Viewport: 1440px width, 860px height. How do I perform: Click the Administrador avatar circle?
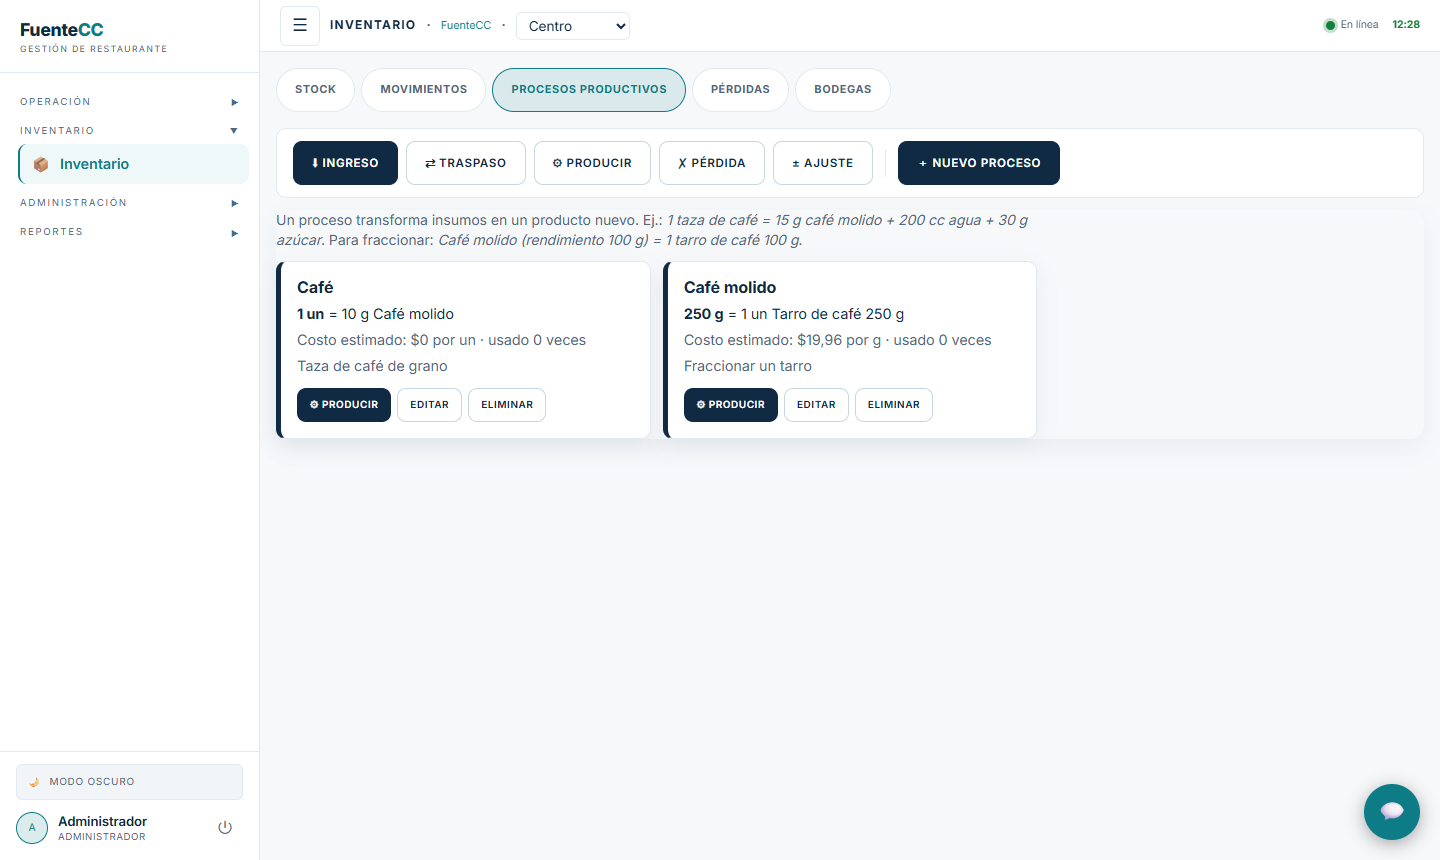[x=32, y=828]
